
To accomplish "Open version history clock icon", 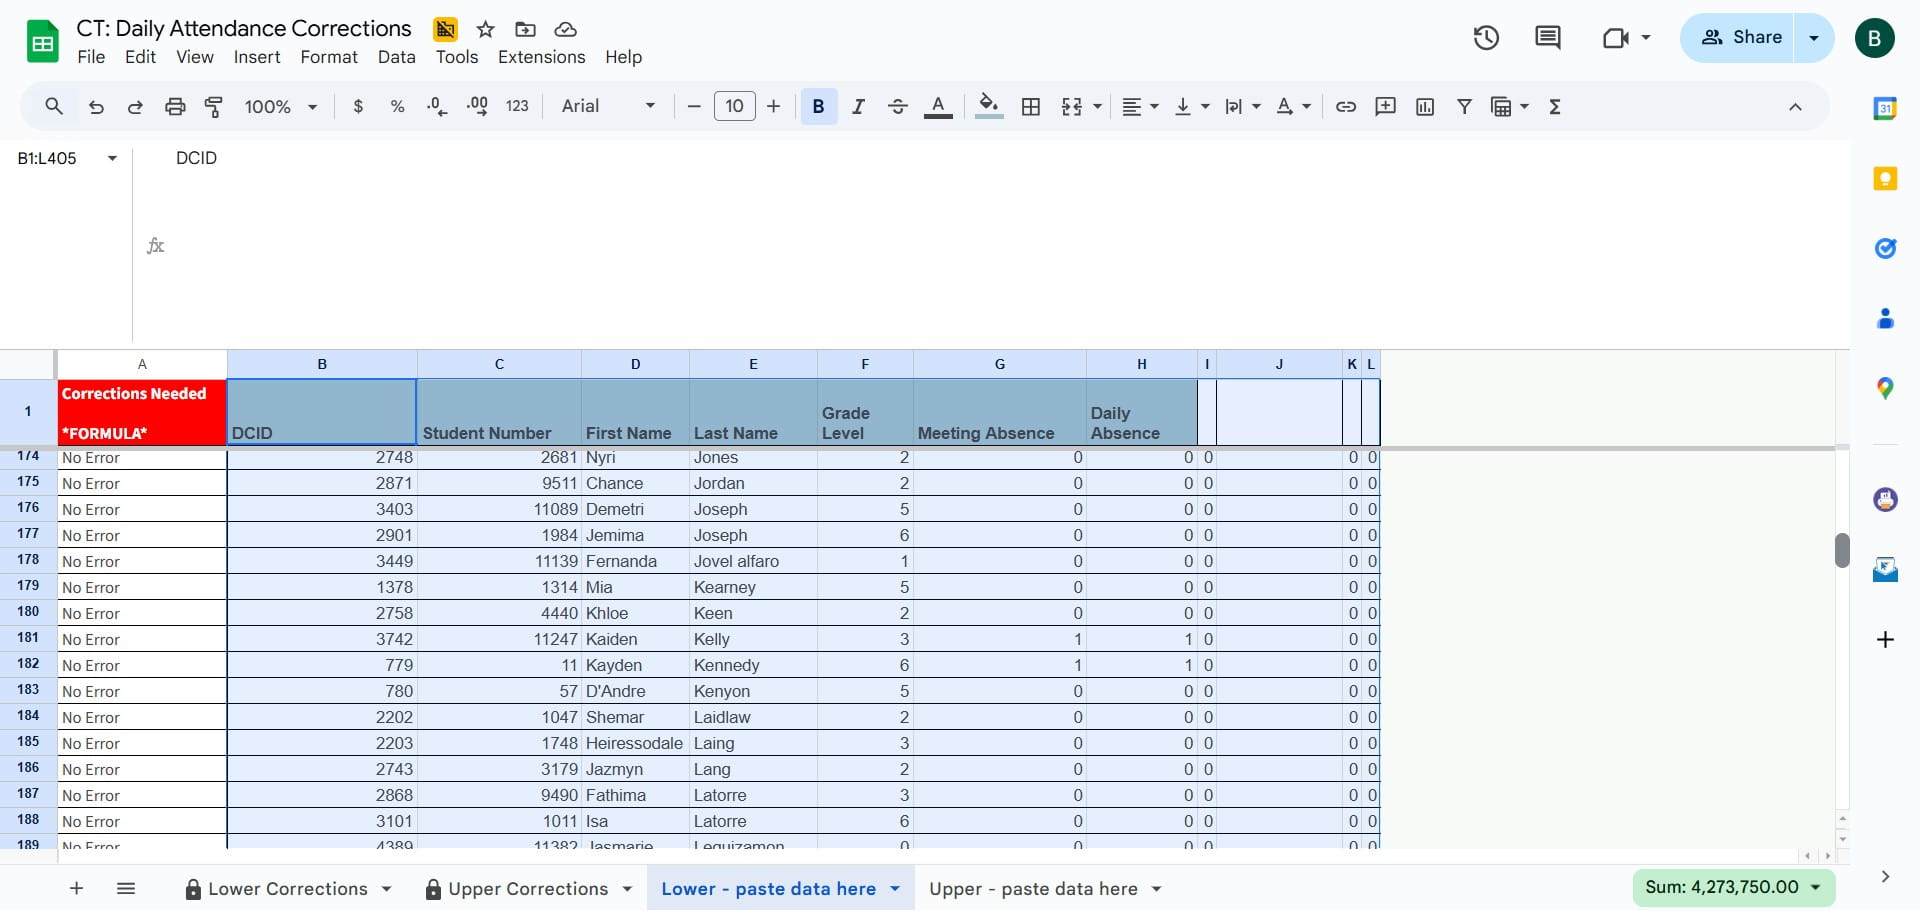I will tap(1486, 38).
